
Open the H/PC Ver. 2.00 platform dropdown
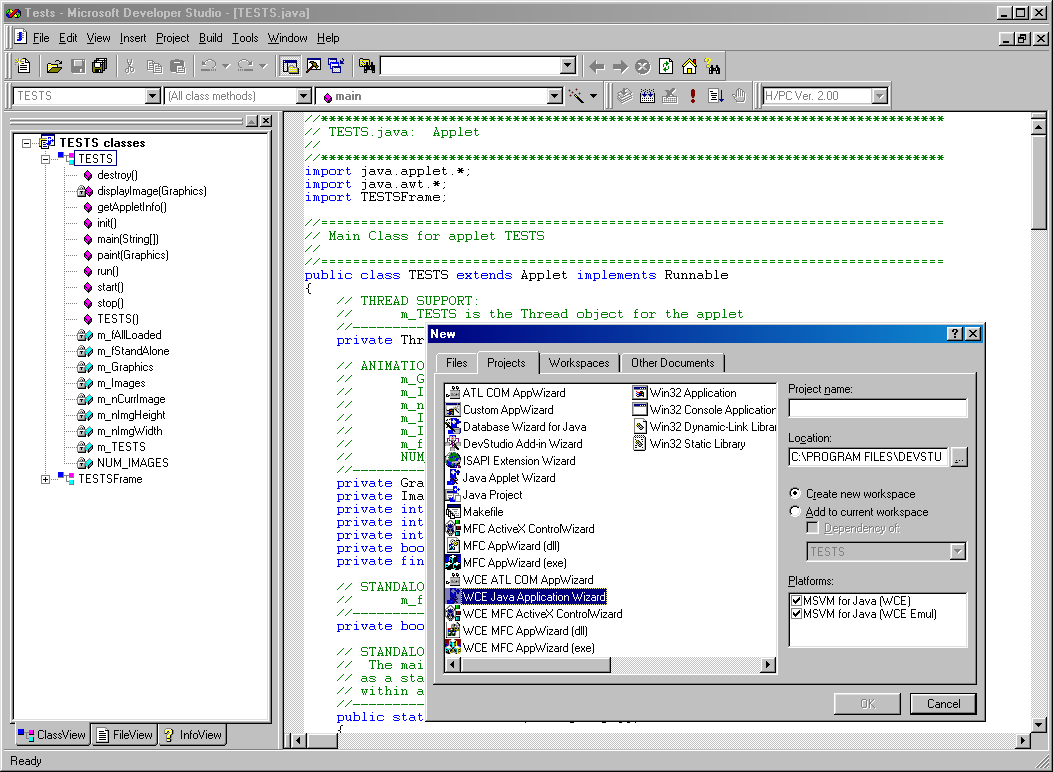pyautogui.click(x=880, y=96)
